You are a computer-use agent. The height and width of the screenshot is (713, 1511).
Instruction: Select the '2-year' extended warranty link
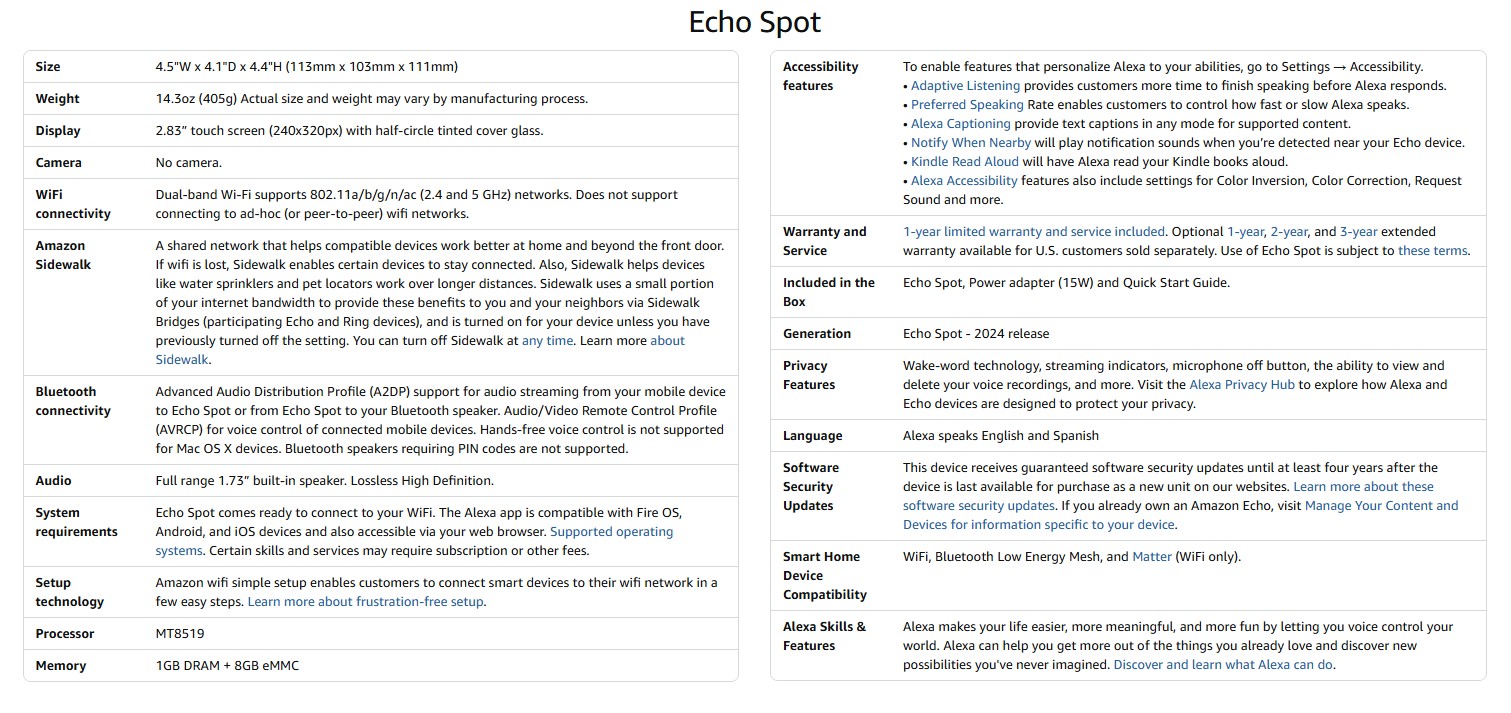(x=1289, y=231)
